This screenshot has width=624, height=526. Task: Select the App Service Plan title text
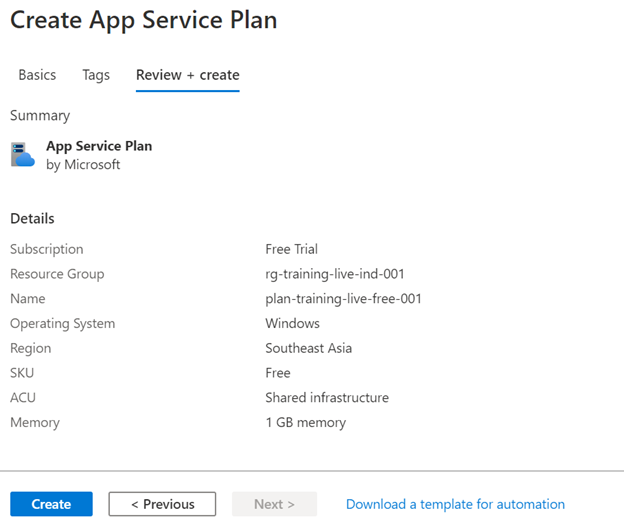[x=99, y=146]
